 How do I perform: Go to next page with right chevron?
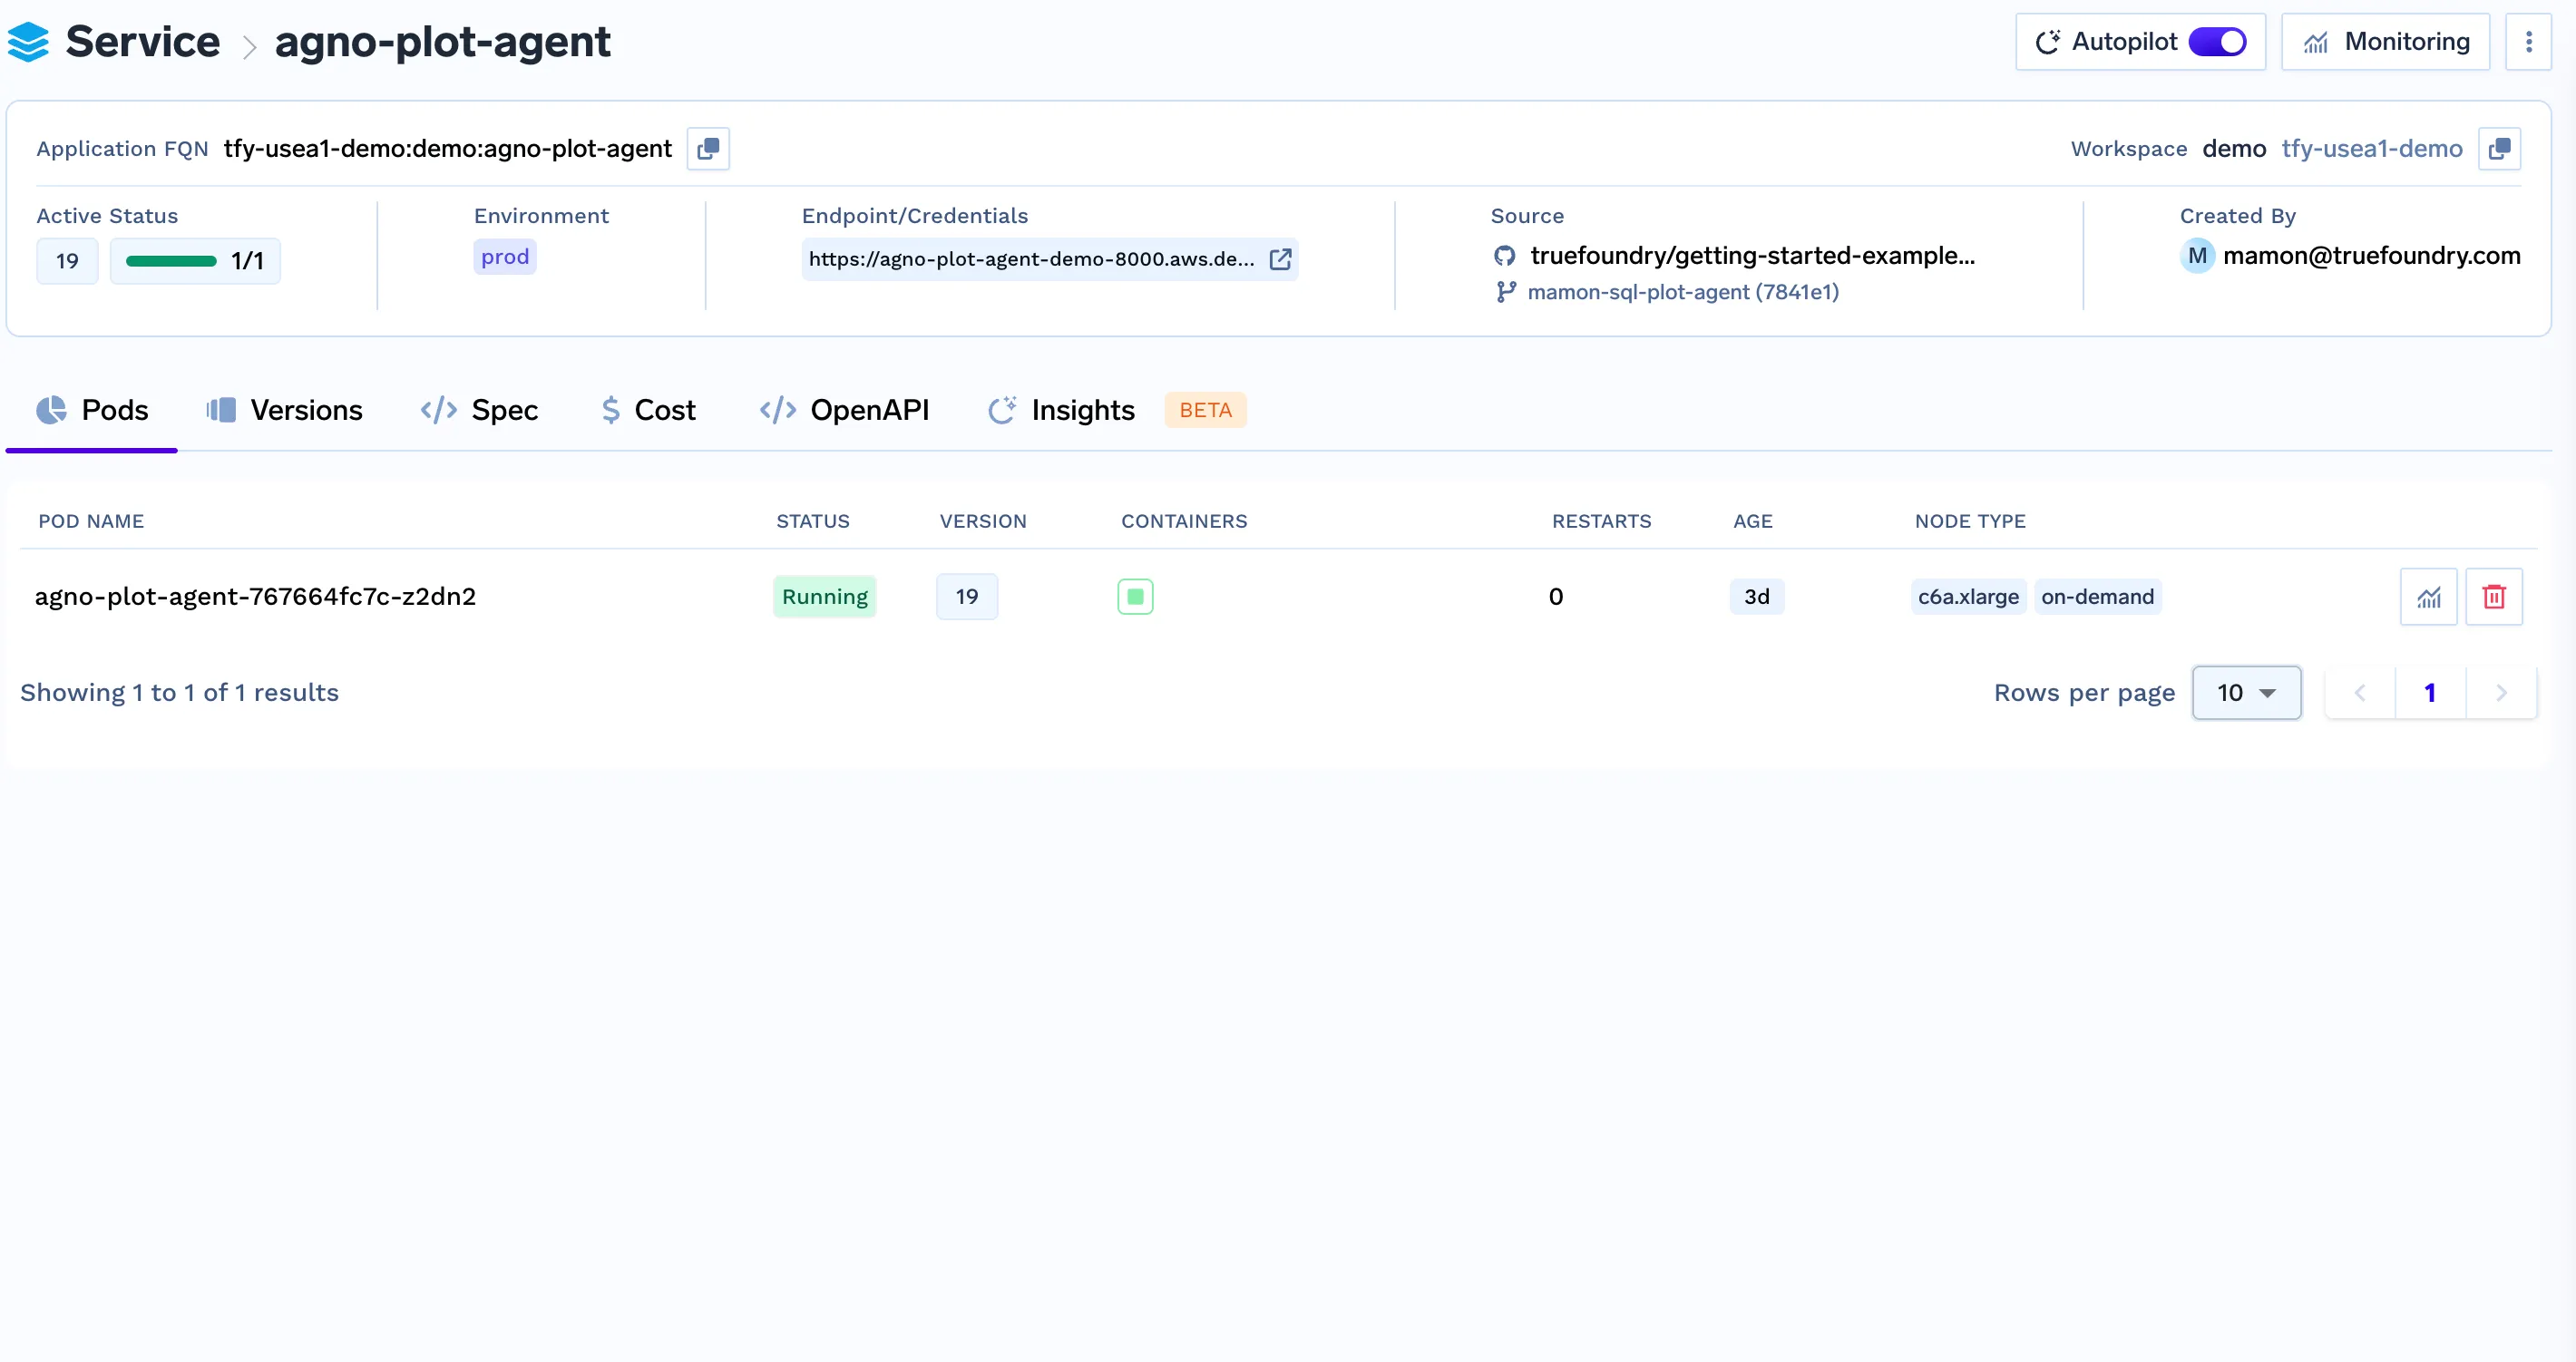[x=2501, y=693]
